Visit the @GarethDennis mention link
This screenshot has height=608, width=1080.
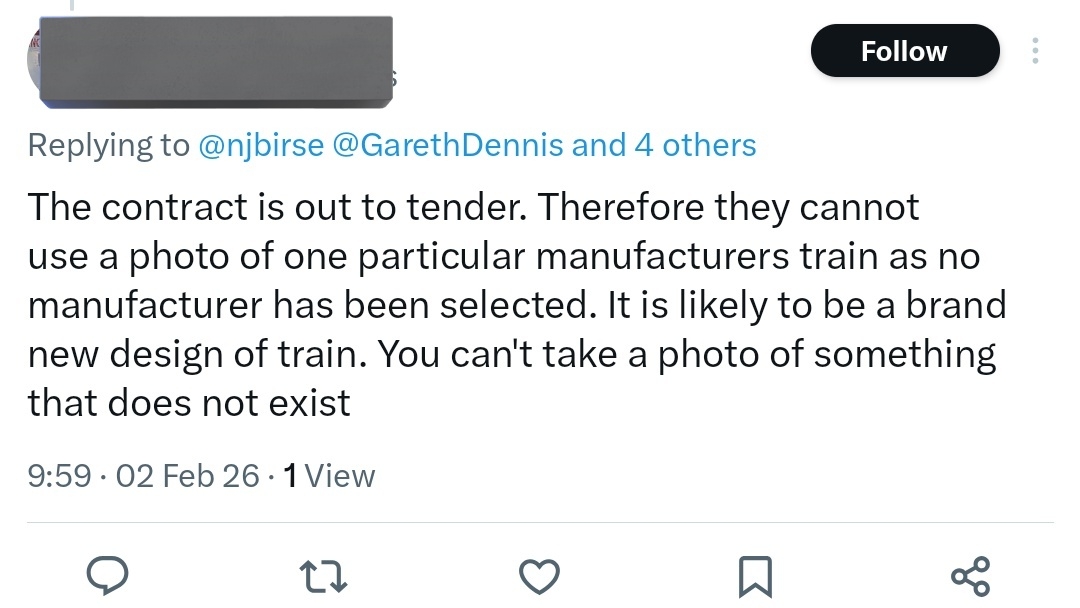coord(448,146)
